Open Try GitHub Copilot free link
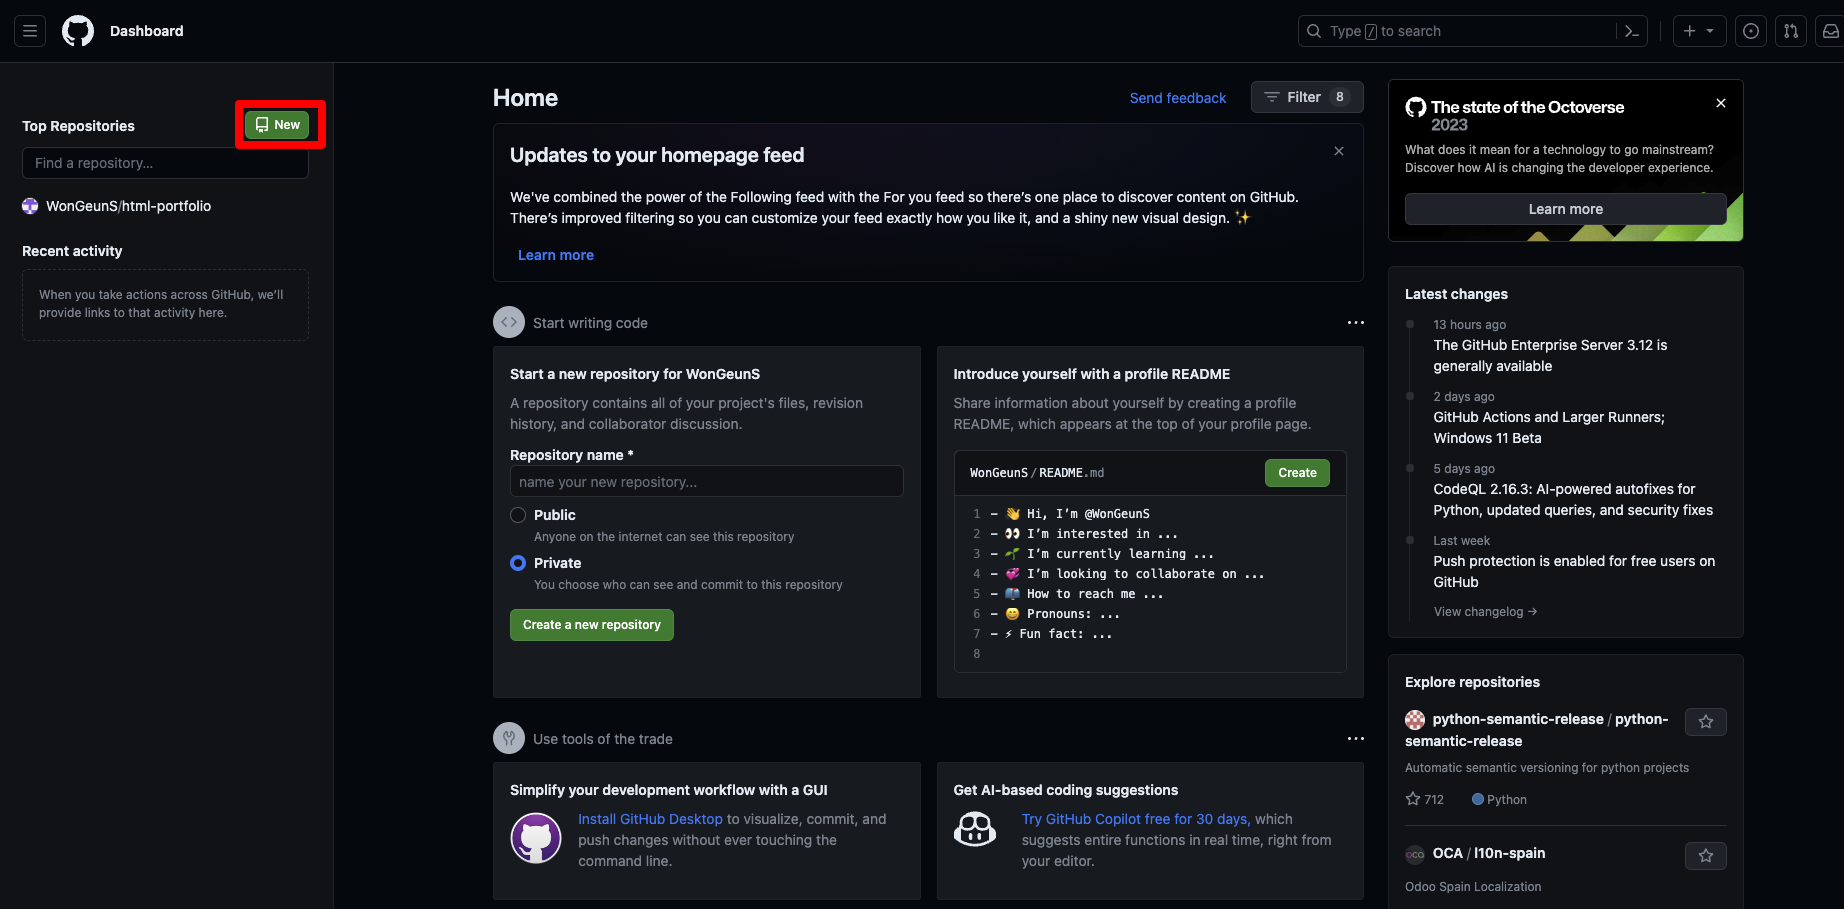Viewport: 1844px width, 909px height. pyautogui.click(x=1135, y=819)
